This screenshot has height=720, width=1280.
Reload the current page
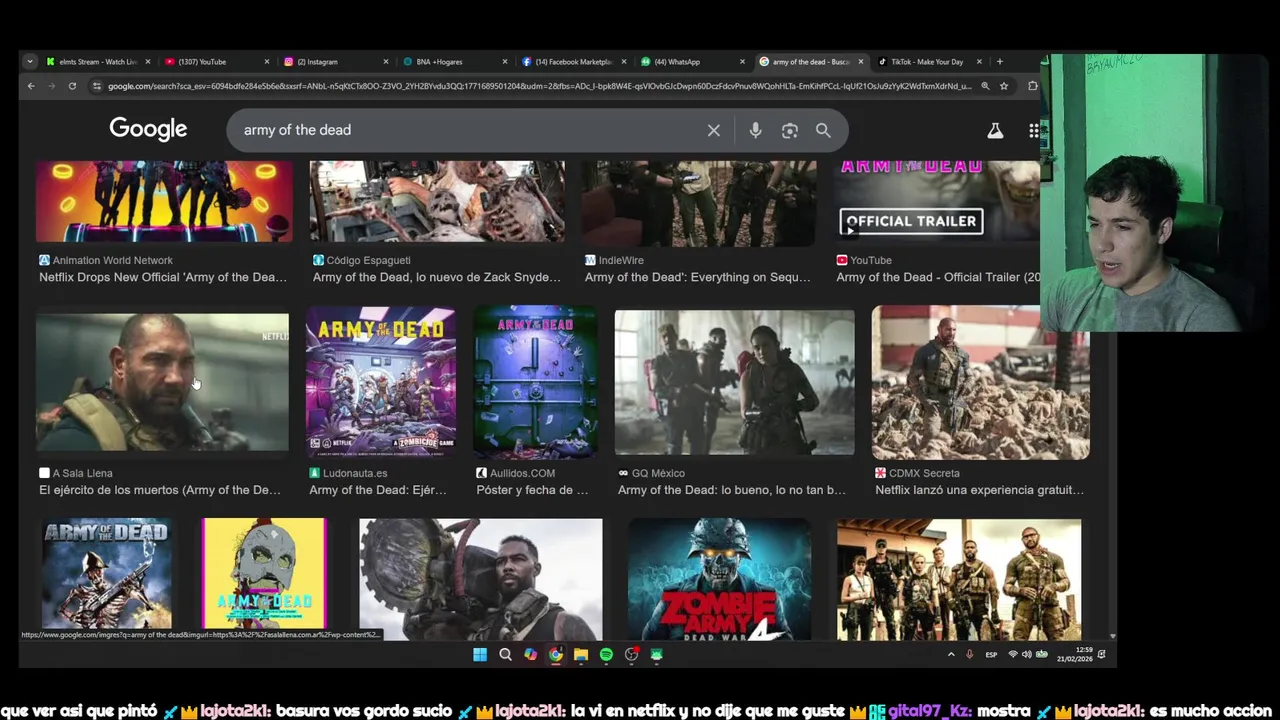coord(72,86)
